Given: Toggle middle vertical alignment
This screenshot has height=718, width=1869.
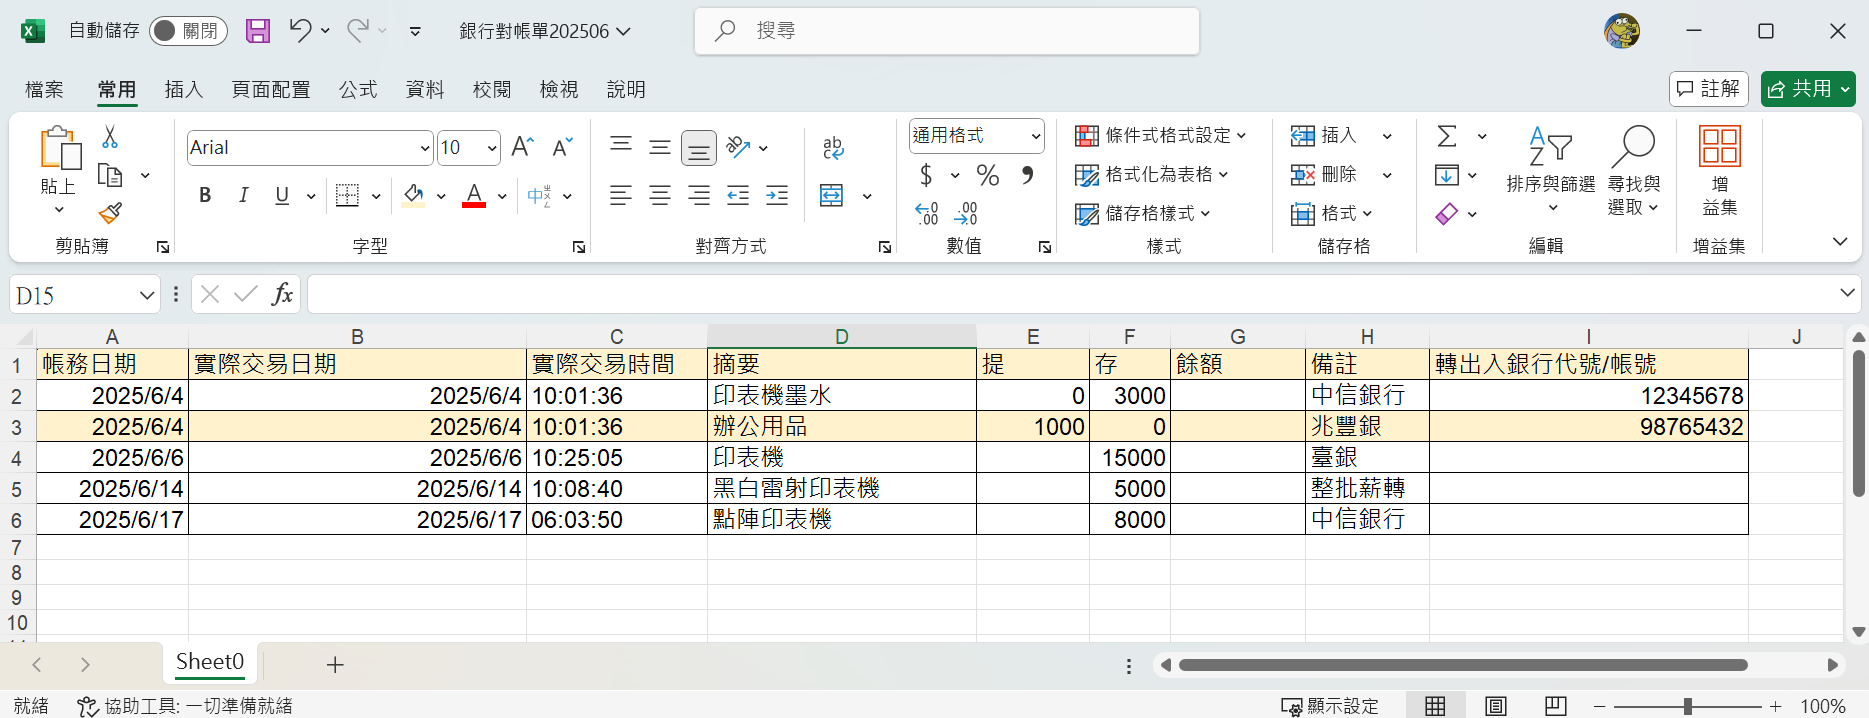Looking at the screenshot, I should pyautogui.click(x=660, y=147).
